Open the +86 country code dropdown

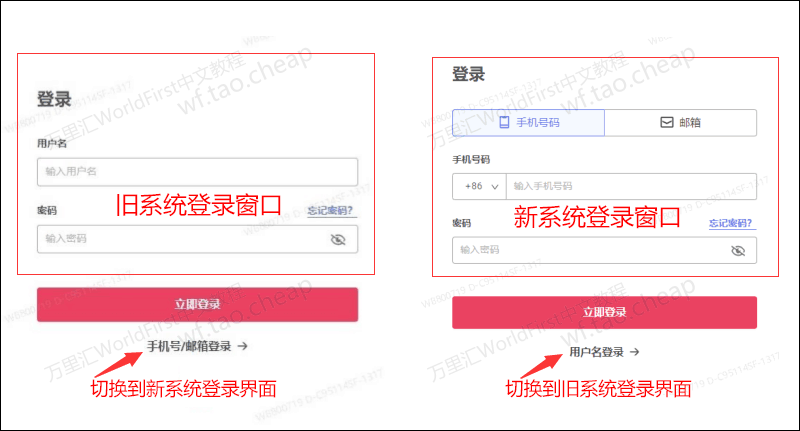[x=479, y=186]
